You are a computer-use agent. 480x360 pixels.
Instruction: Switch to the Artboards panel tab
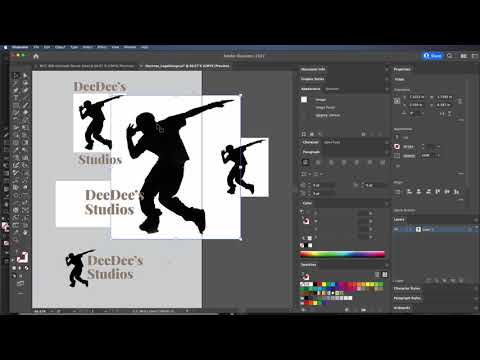(x=402, y=308)
